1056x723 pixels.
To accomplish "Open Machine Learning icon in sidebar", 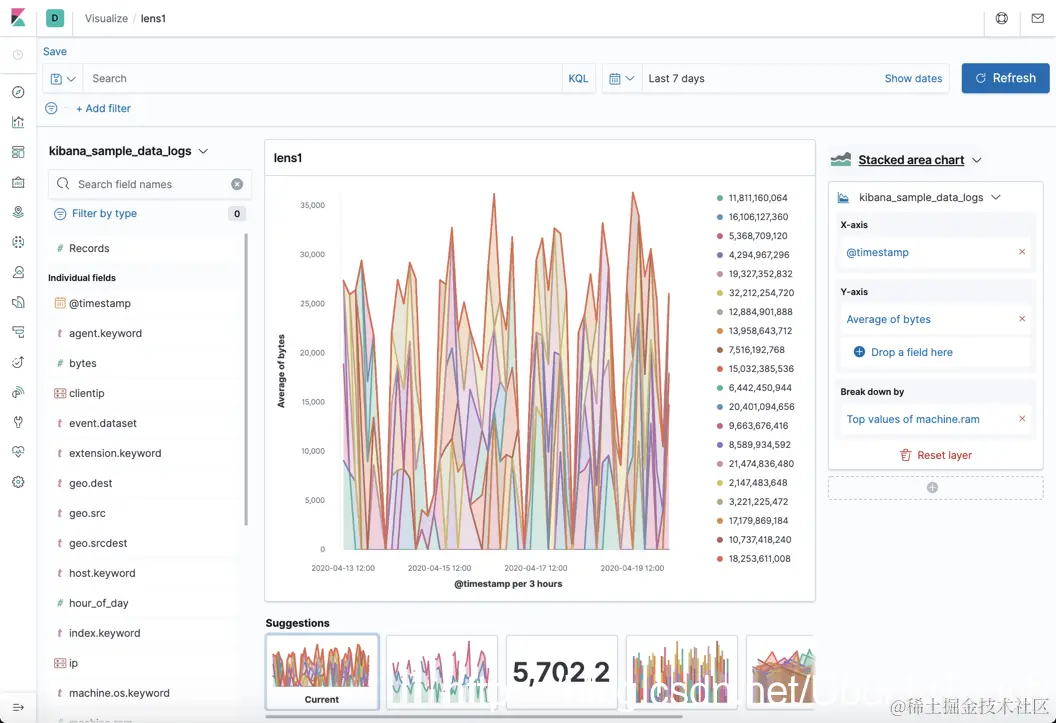I will coord(18,242).
